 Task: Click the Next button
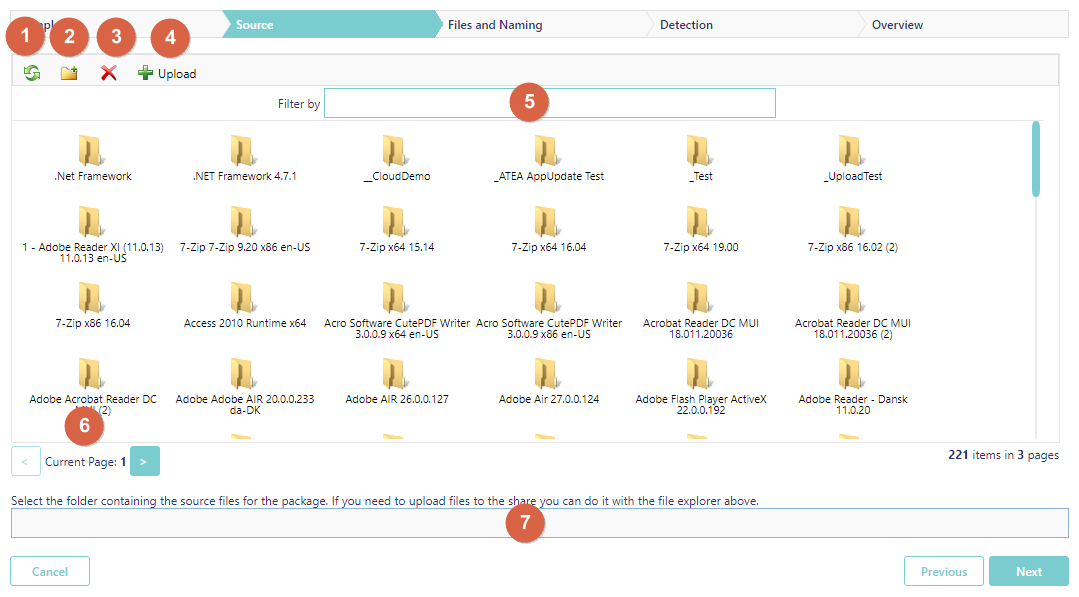click(1028, 571)
